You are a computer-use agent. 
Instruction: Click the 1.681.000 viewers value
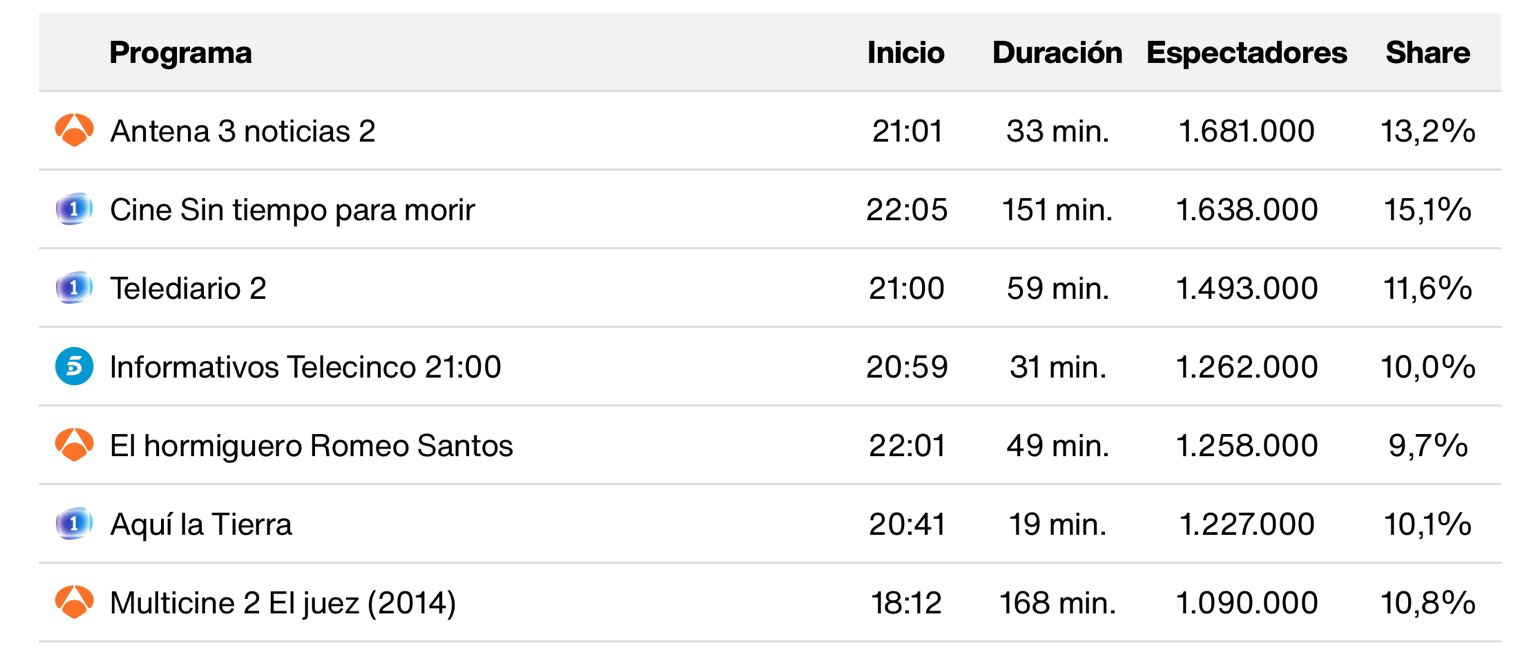(x=1246, y=131)
